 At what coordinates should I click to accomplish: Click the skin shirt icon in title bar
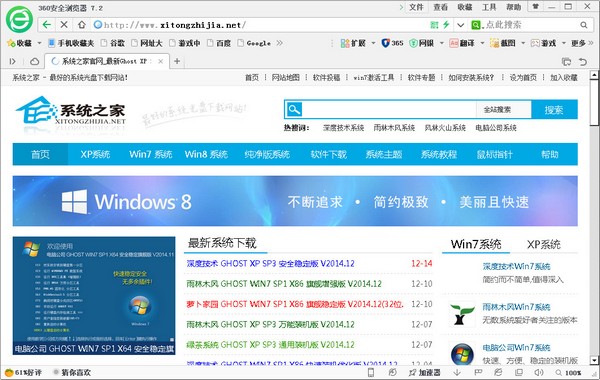click(x=536, y=7)
